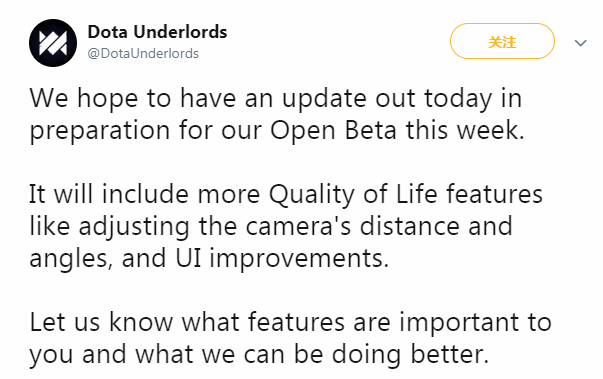Click the phrase "UI improvements"
The width and height of the screenshot is (603, 379).
coord(282,258)
